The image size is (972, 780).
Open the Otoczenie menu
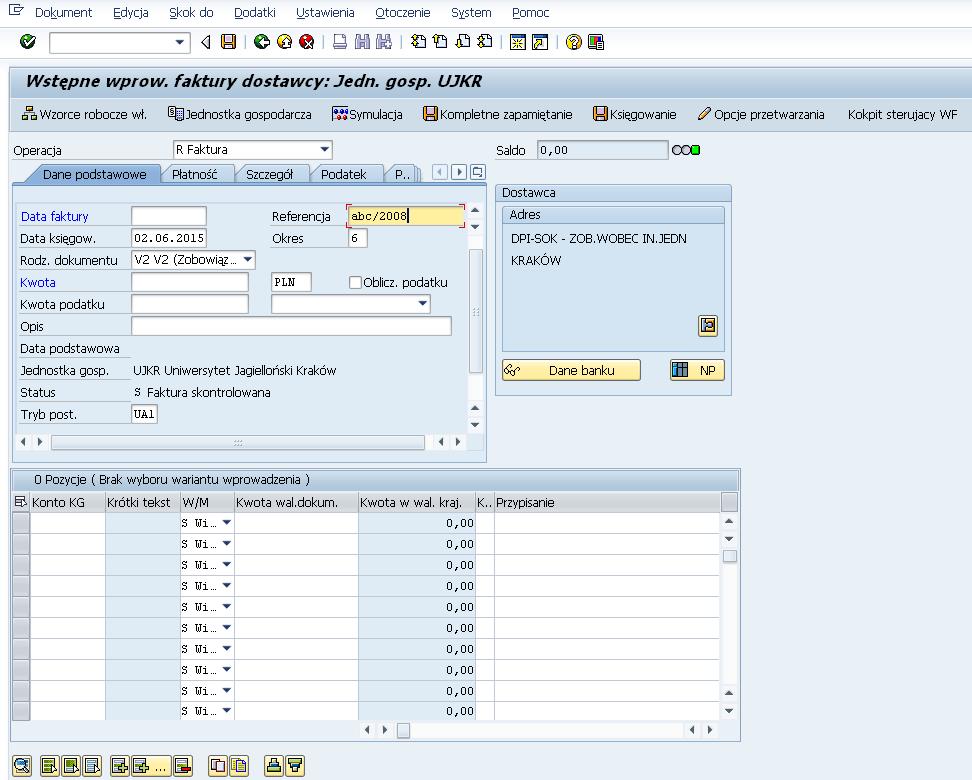403,12
